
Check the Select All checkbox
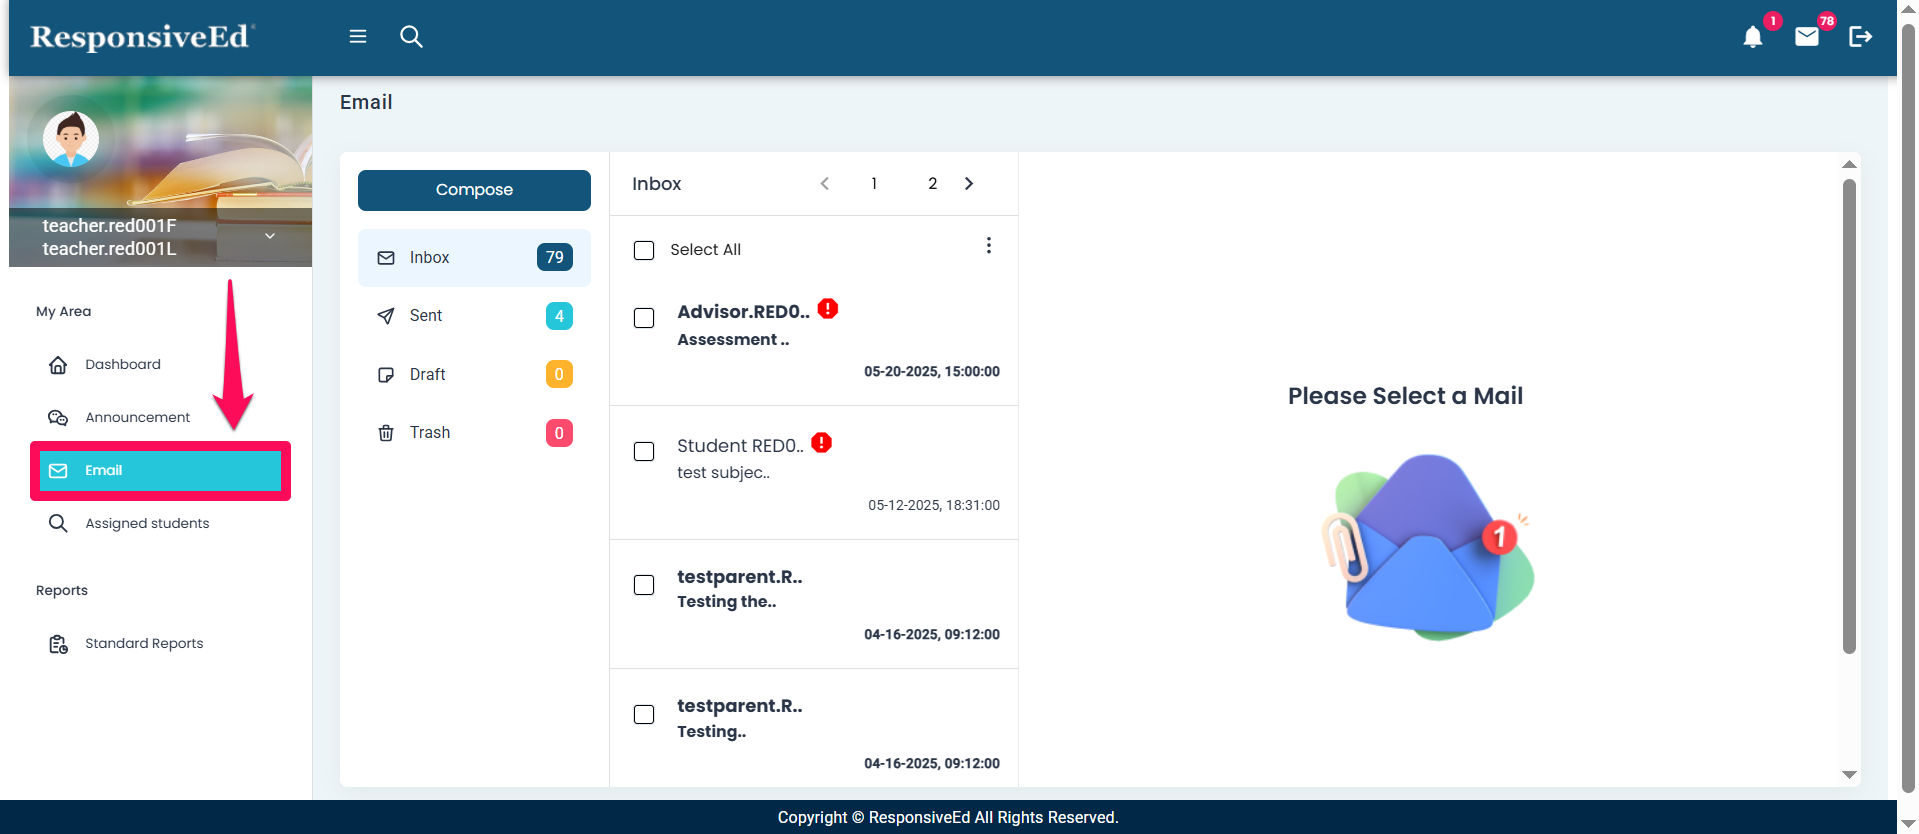(x=644, y=250)
